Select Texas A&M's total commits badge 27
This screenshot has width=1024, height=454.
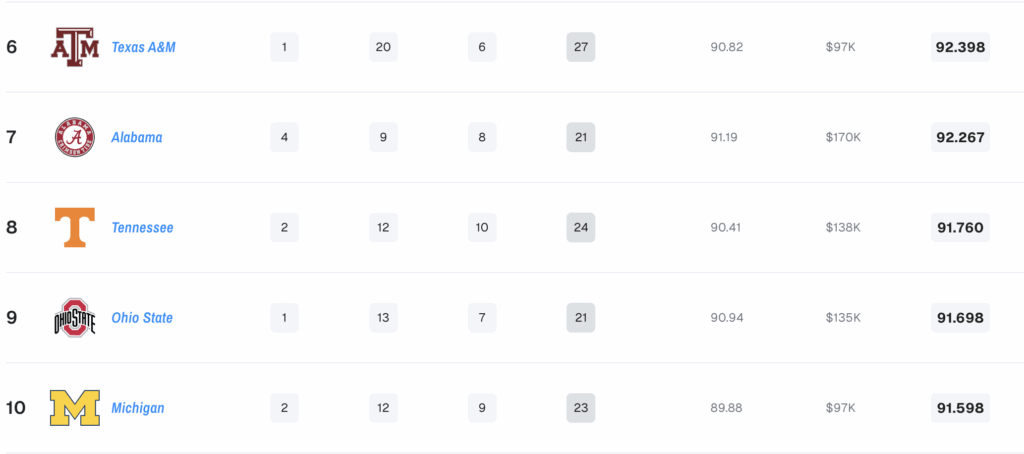coord(581,47)
